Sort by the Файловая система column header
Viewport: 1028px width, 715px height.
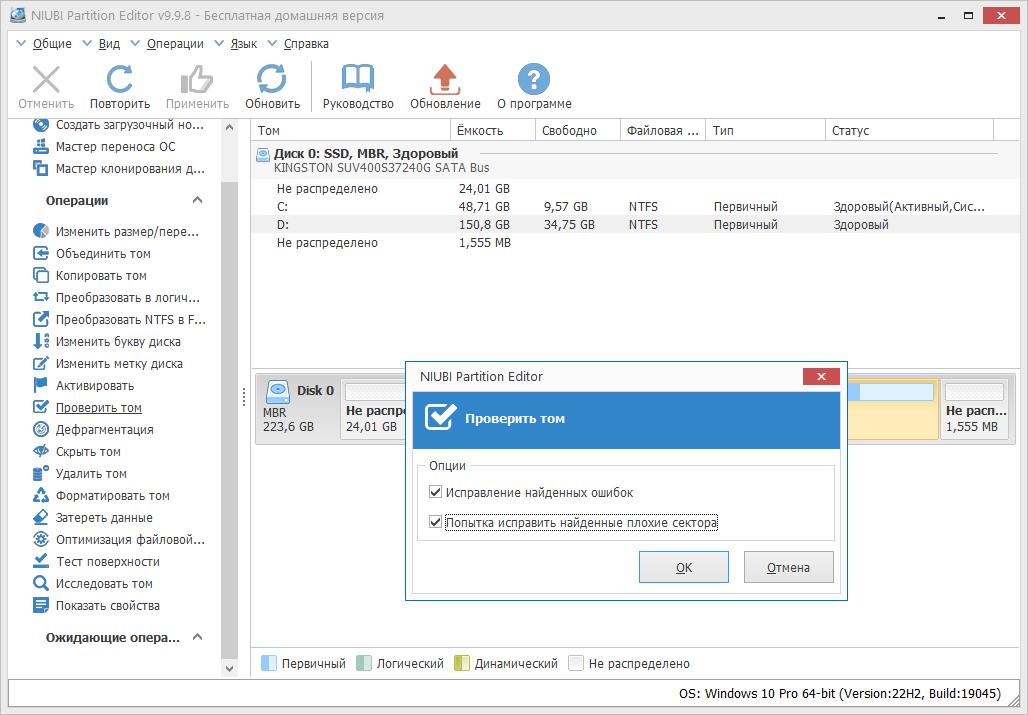tap(663, 130)
